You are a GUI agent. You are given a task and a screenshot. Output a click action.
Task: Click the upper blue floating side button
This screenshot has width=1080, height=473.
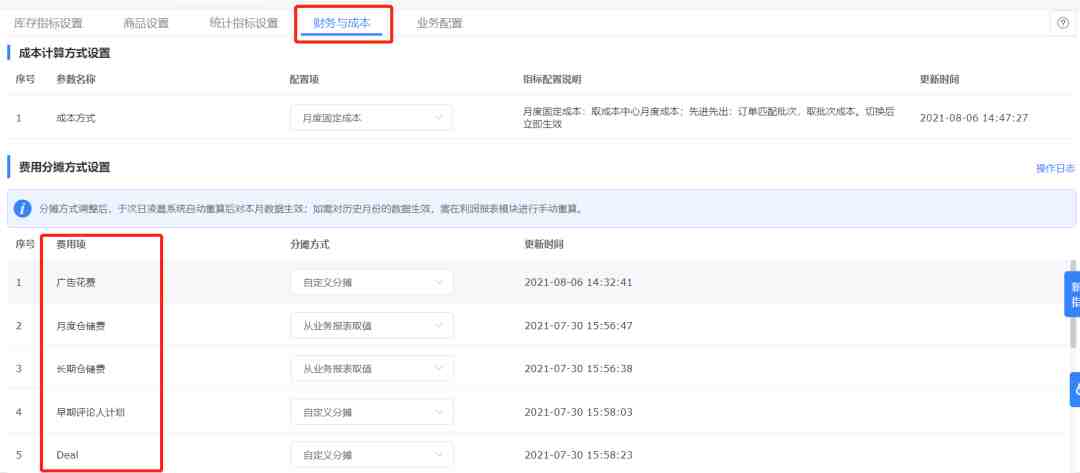coord(1072,294)
